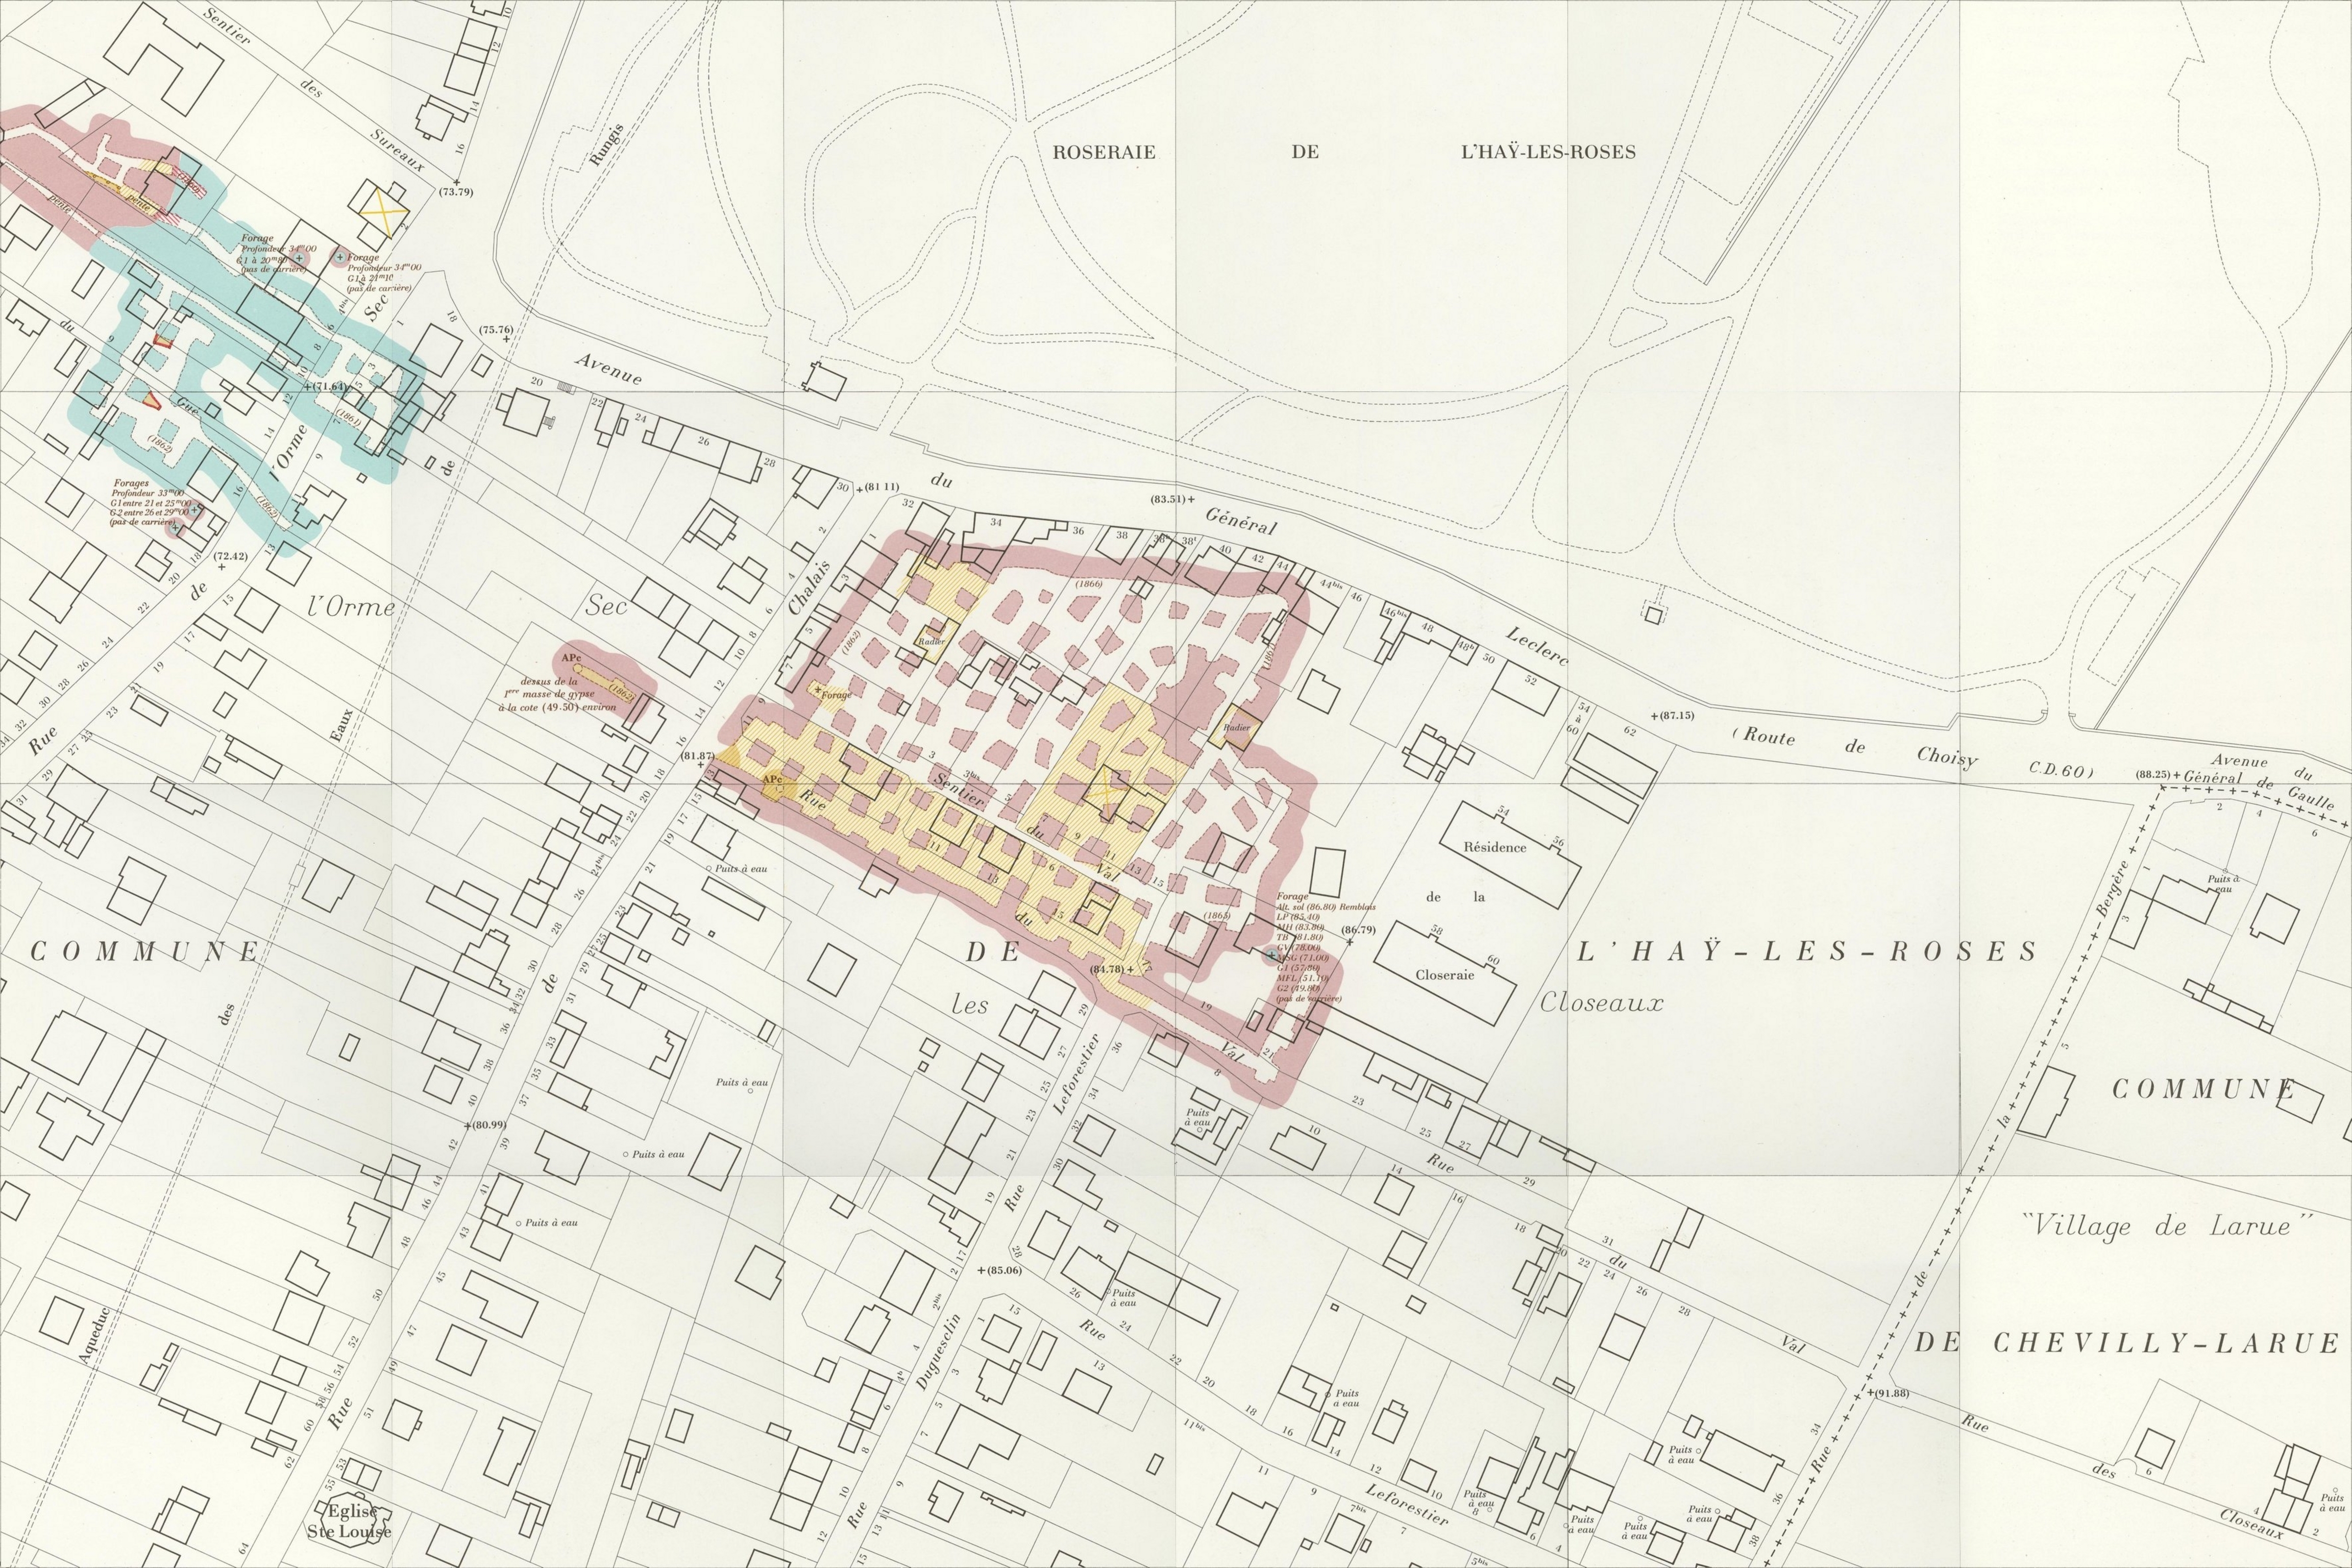Click the italic Closeaux place name

pyautogui.click(x=1602, y=1003)
